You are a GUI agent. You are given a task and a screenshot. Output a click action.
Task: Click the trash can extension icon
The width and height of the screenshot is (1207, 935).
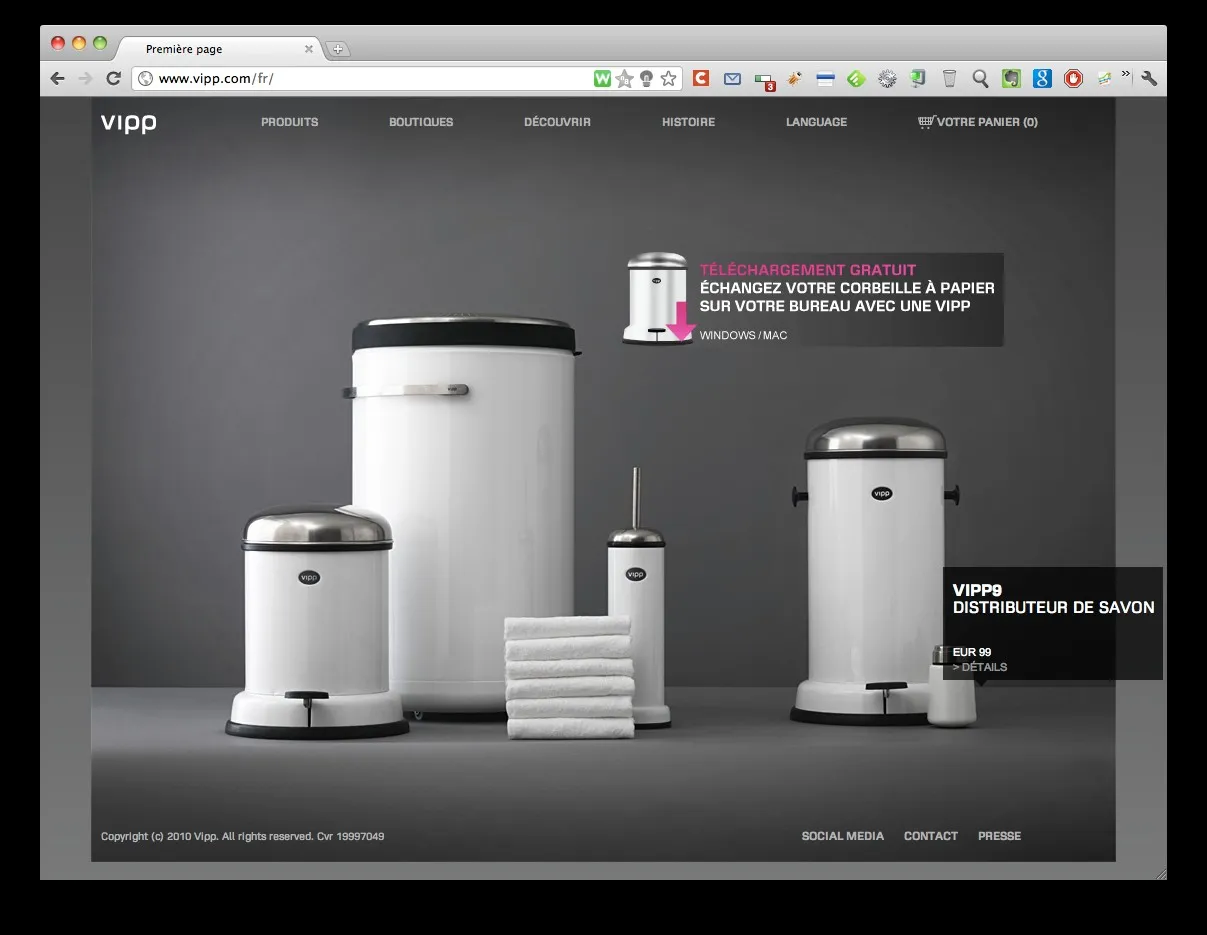click(949, 78)
